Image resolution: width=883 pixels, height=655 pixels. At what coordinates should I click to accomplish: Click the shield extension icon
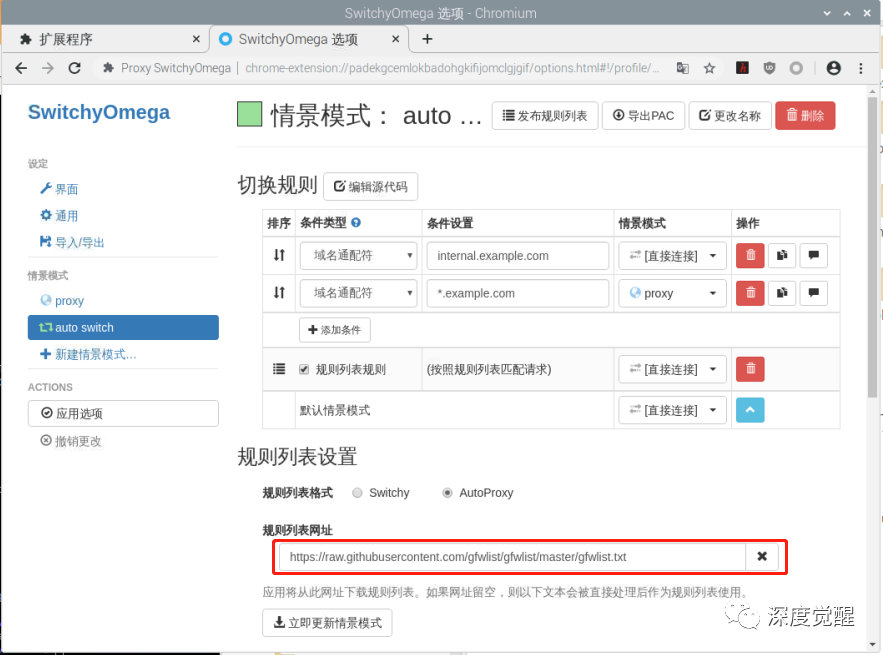769,68
